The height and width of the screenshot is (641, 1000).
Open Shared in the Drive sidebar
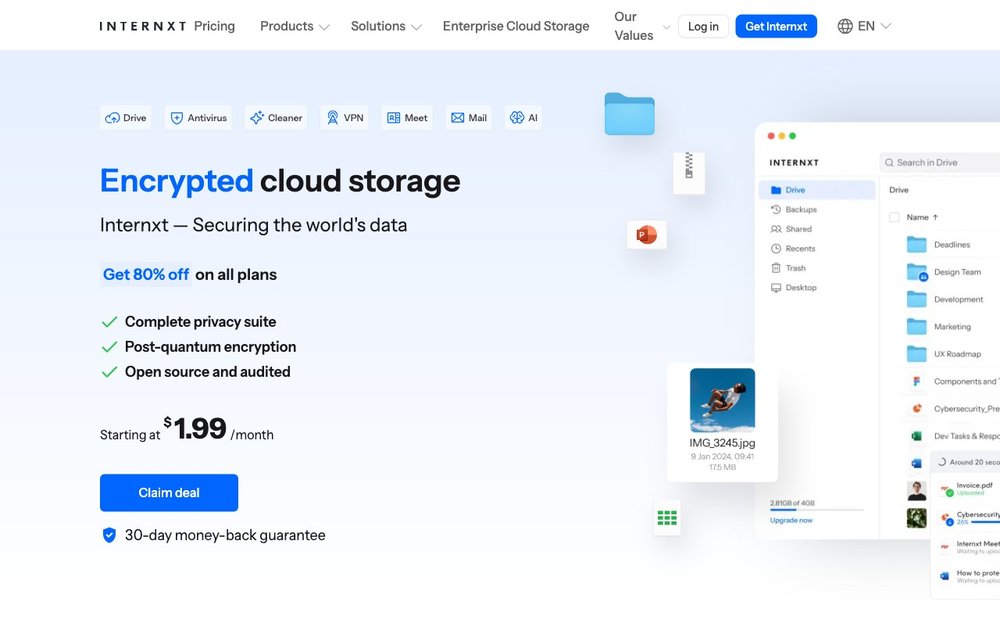791,229
